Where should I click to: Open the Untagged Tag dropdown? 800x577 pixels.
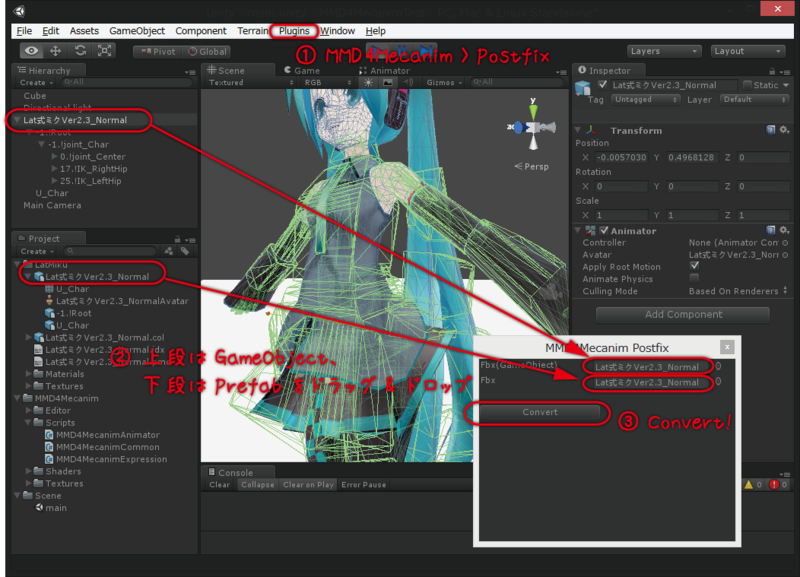click(645, 100)
